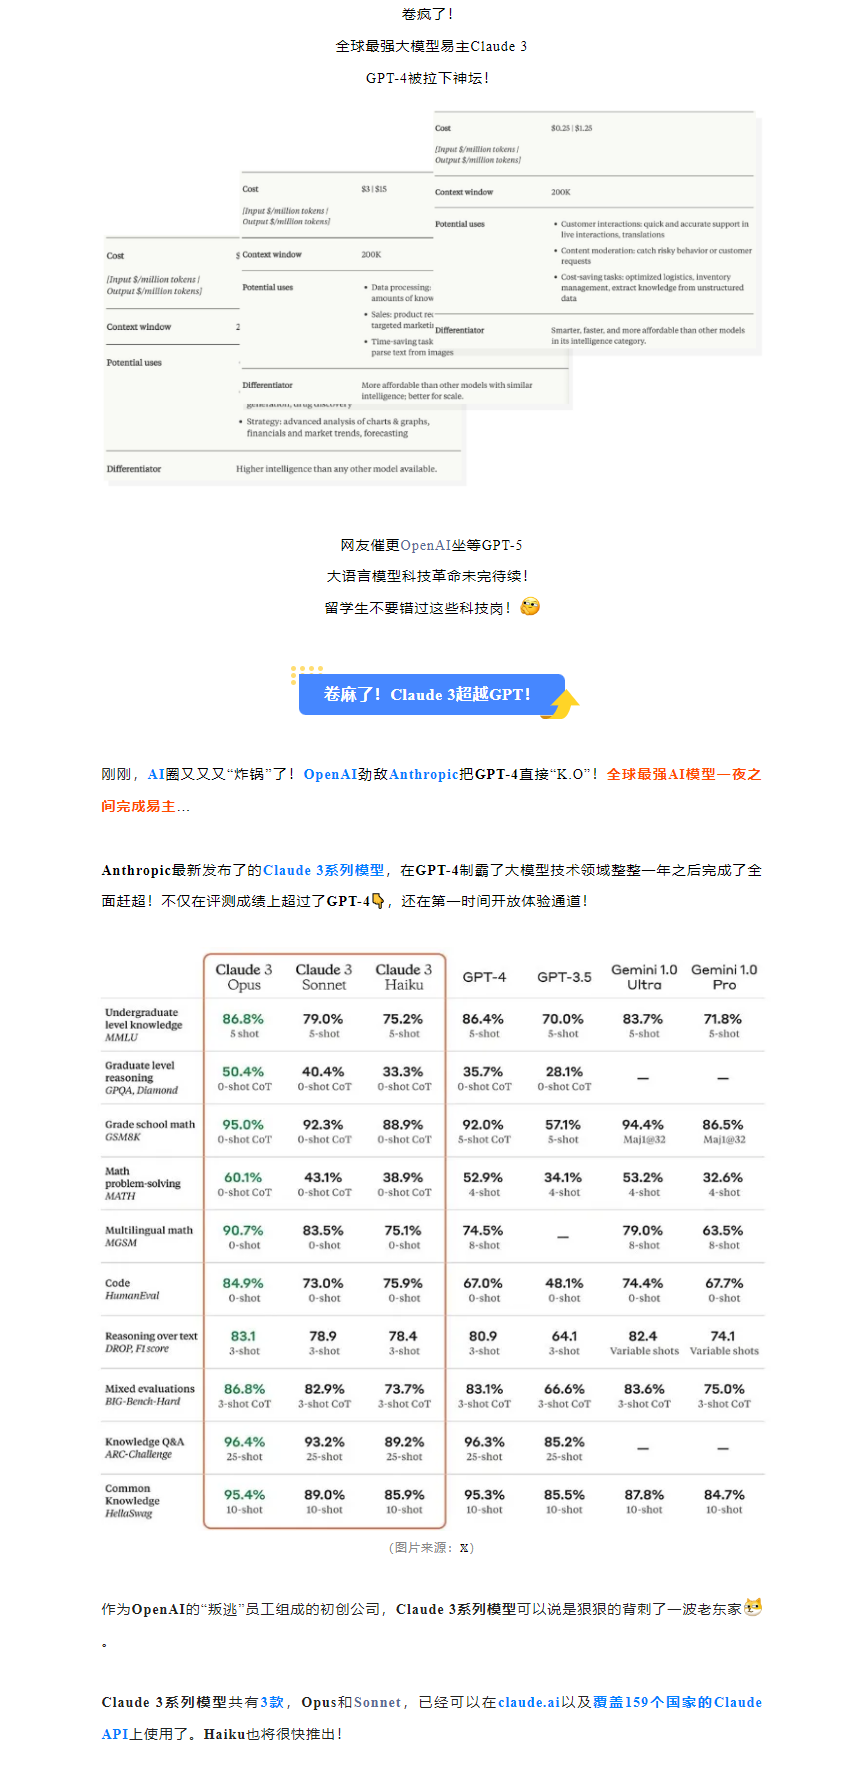The image size is (866, 1770).
Task: Click the green 96.4% ARC-Challenge Opus score
Action: point(244,1442)
